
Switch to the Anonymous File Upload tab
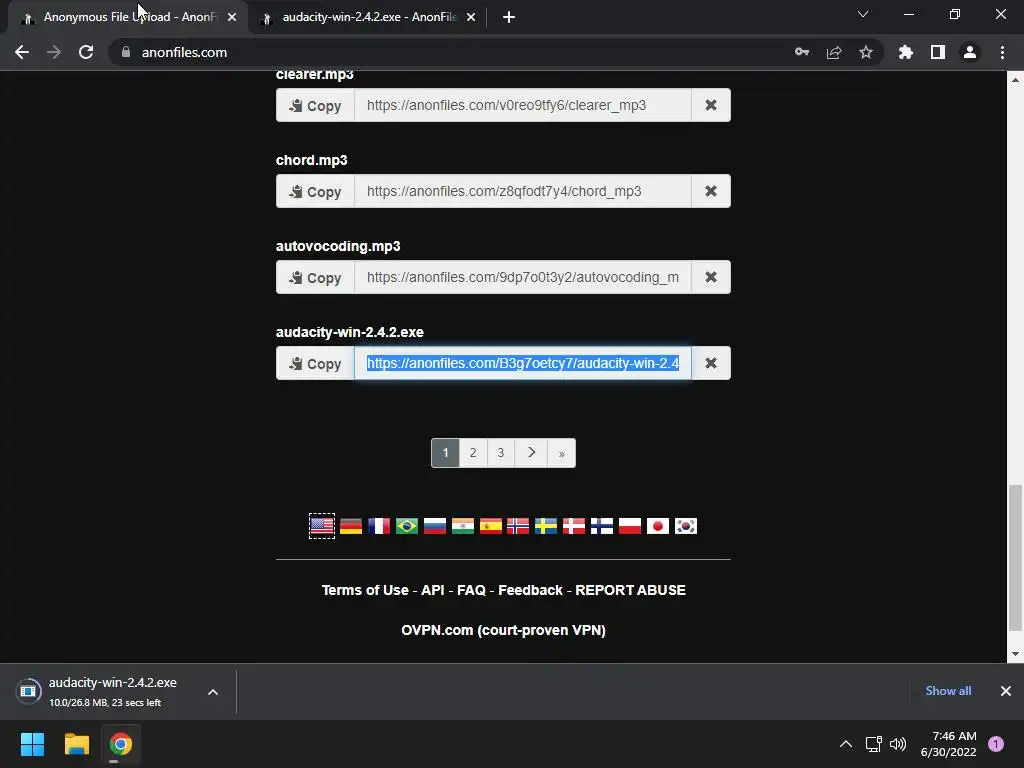pyautogui.click(x=129, y=18)
